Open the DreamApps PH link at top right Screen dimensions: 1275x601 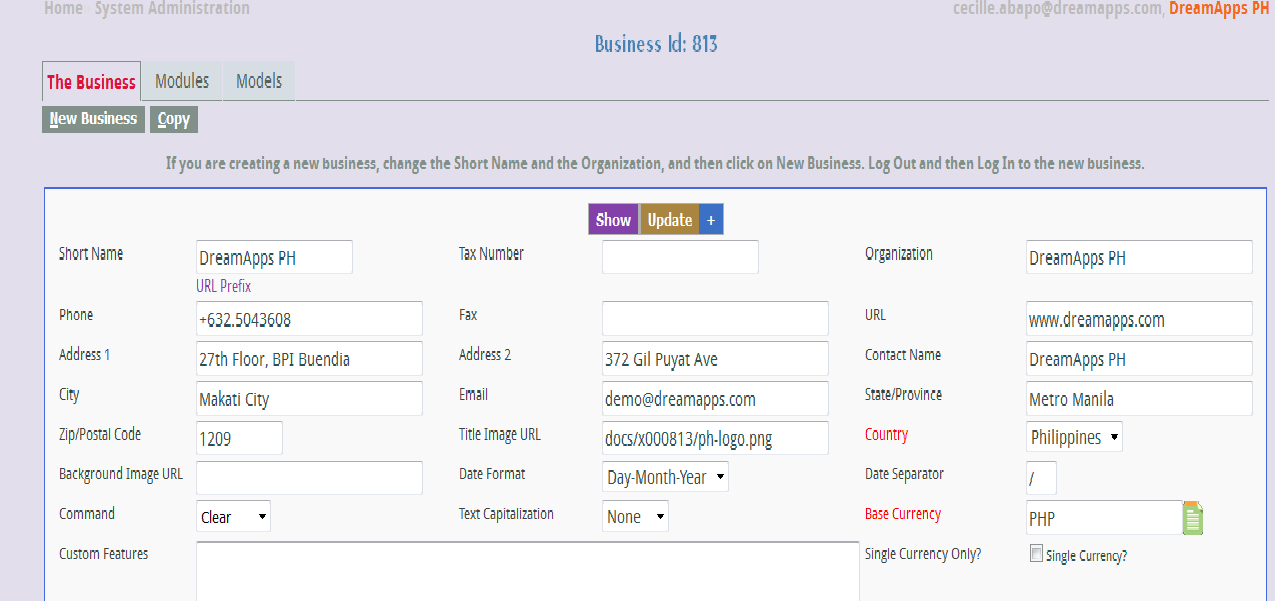coord(1219,8)
